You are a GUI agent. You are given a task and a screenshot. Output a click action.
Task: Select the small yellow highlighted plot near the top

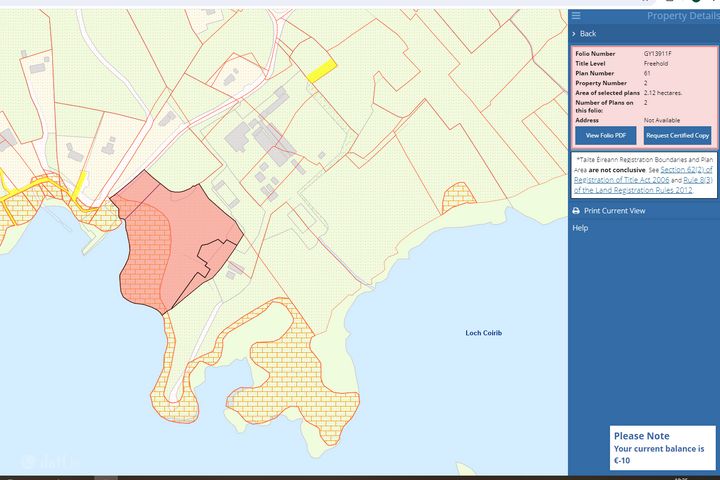click(x=319, y=69)
